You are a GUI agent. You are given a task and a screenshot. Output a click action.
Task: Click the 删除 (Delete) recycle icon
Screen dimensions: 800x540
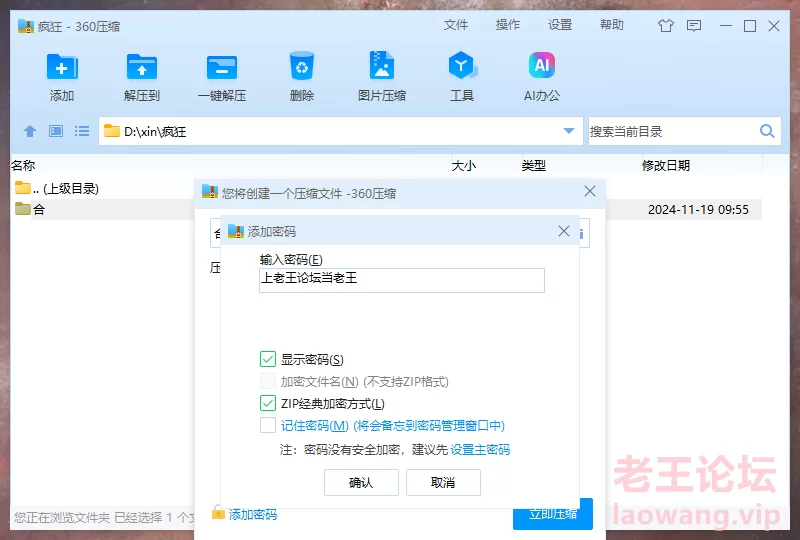click(x=302, y=68)
